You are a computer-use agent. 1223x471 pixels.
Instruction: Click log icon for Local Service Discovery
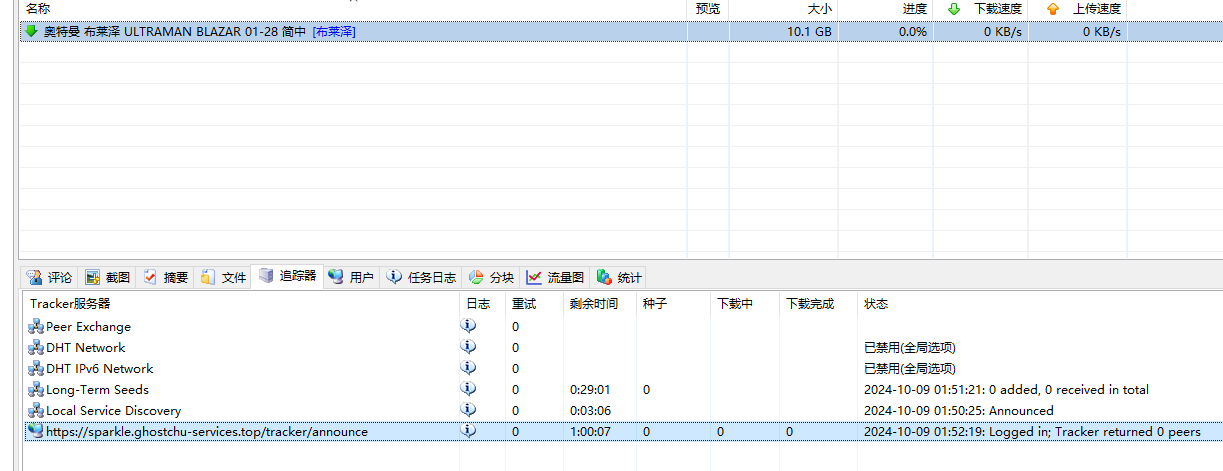pyautogui.click(x=468, y=410)
